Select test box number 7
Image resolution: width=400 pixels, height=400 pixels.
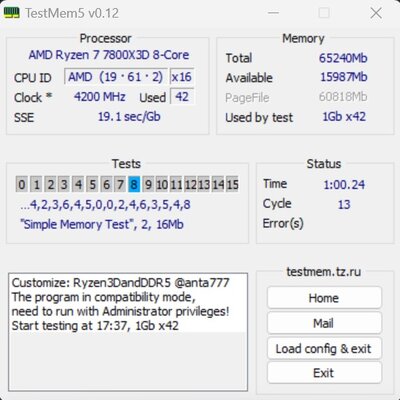120,184
